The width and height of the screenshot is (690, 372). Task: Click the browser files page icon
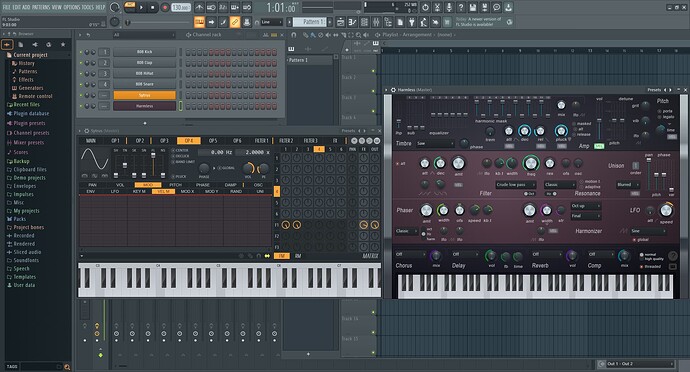(21, 44)
